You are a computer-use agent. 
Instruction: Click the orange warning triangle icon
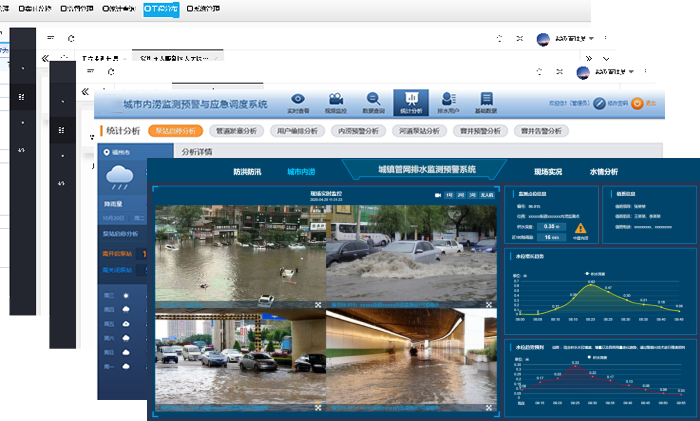(580, 228)
